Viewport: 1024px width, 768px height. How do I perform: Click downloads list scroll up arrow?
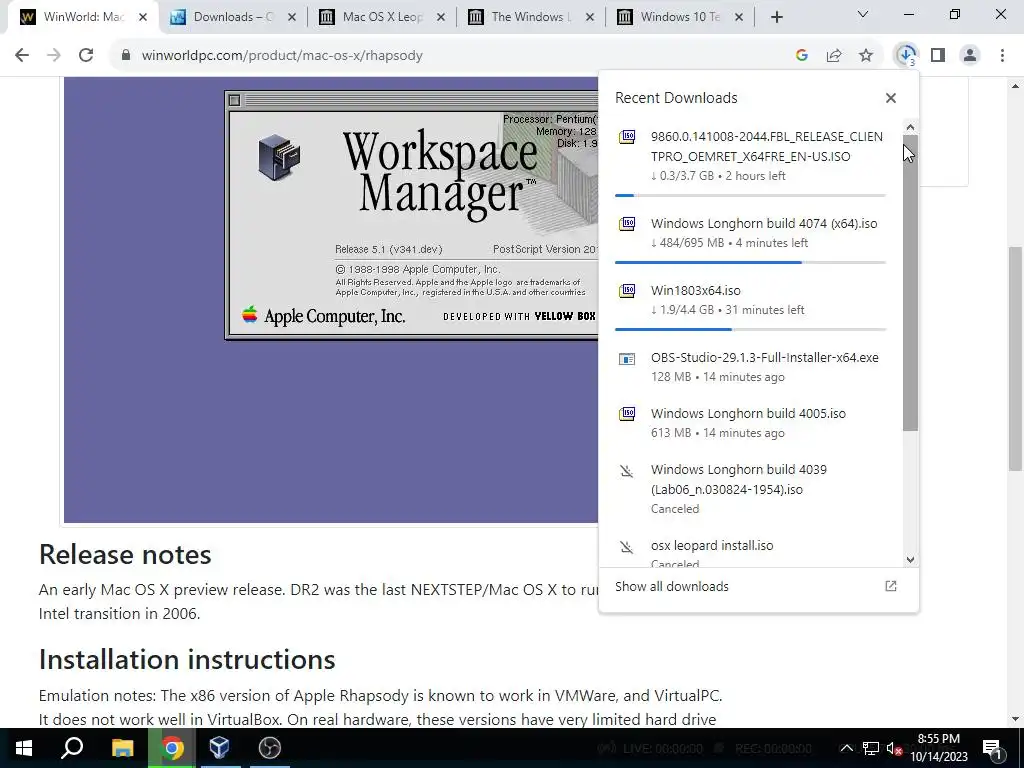click(x=910, y=127)
